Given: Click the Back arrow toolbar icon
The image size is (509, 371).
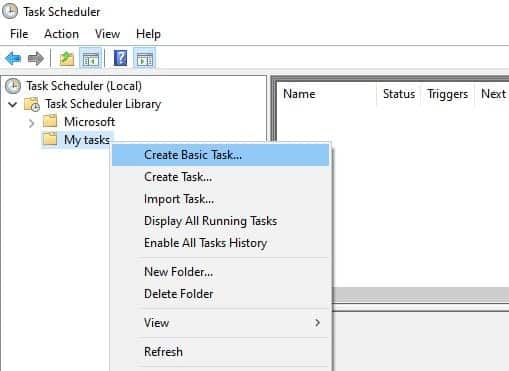Looking at the screenshot, I should point(13,59).
